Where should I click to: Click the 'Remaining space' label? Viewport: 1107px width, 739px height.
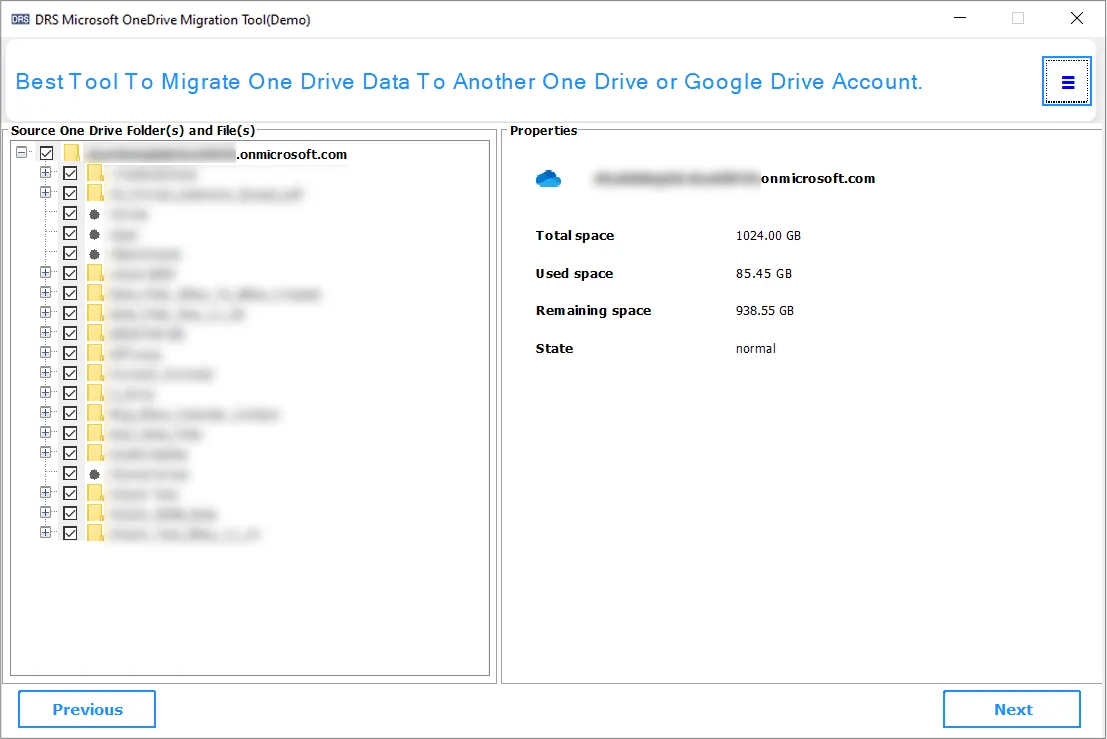[593, 311]
